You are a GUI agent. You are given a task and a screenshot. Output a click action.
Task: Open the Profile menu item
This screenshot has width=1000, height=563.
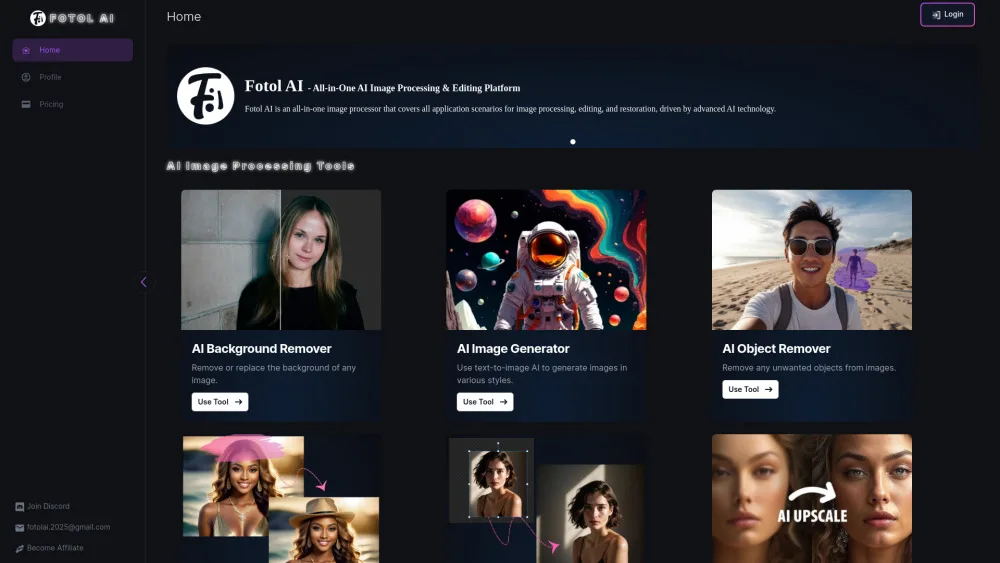coord(73,77)
